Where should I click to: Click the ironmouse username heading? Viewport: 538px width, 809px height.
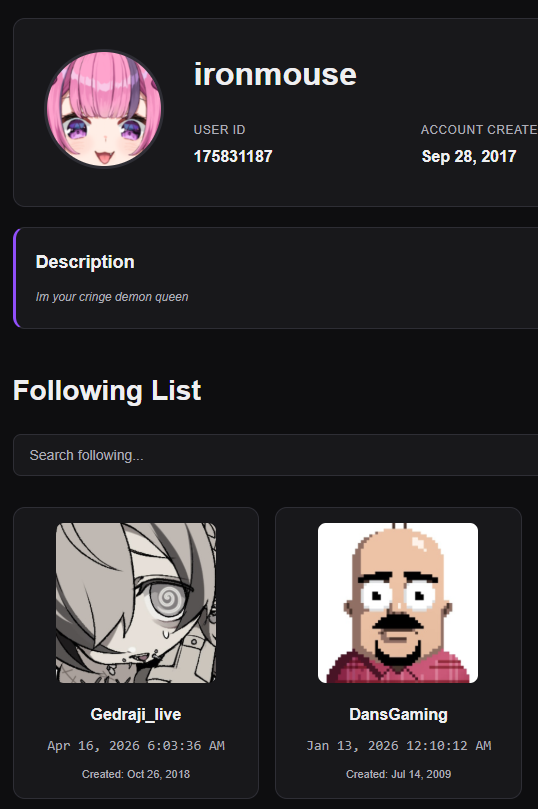[275, 74]
